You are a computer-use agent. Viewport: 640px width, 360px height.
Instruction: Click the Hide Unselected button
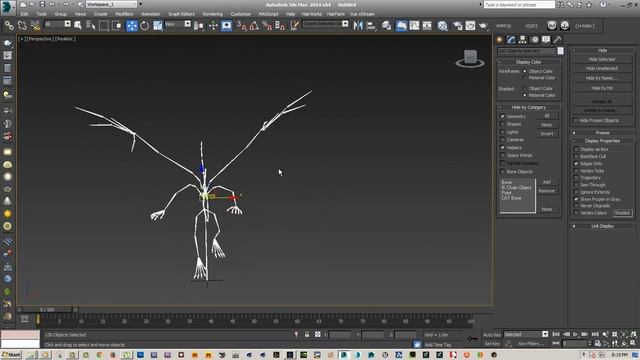pos(602,69)
